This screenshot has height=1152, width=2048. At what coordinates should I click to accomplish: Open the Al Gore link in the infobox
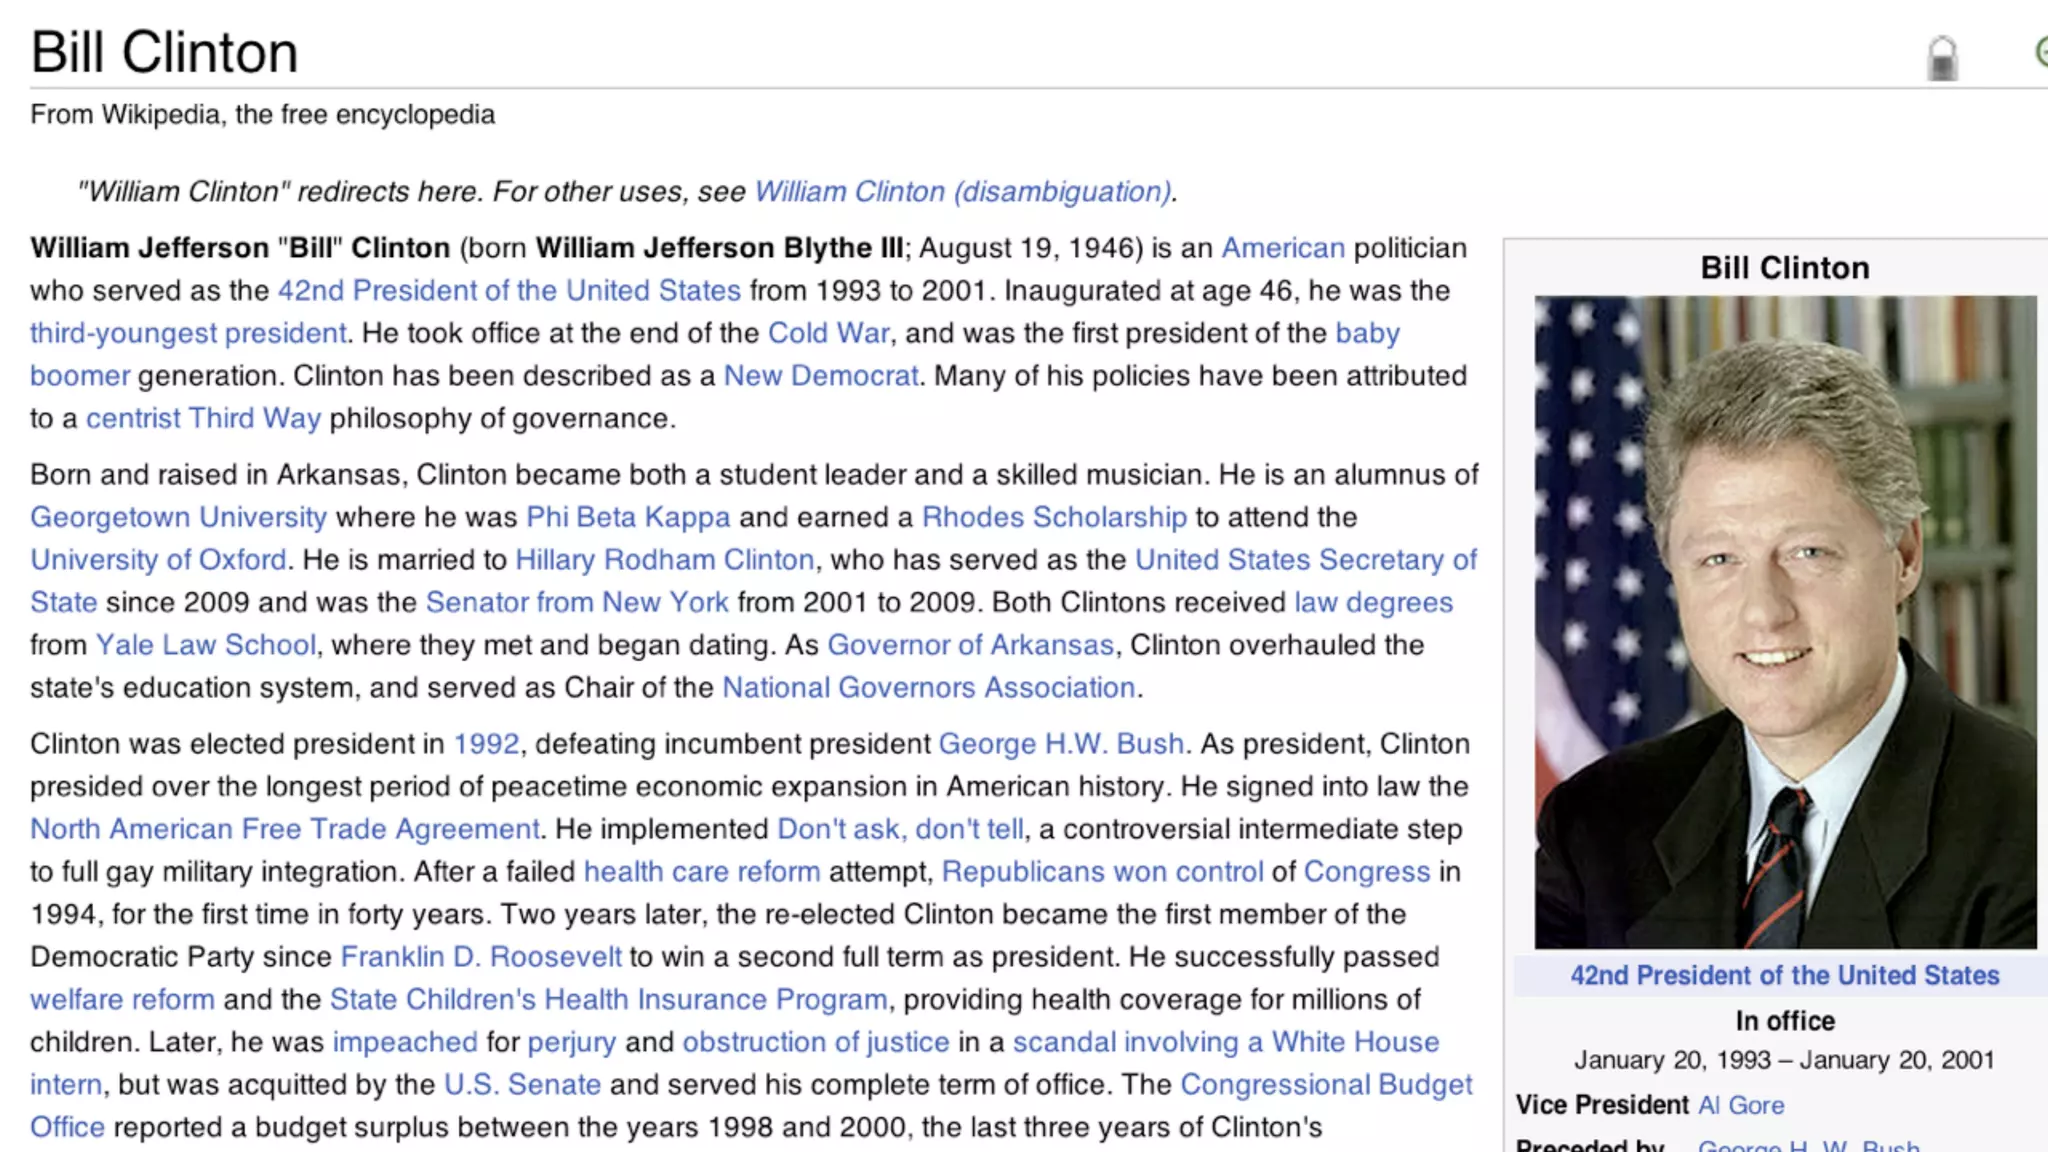click(1740, 1105)
